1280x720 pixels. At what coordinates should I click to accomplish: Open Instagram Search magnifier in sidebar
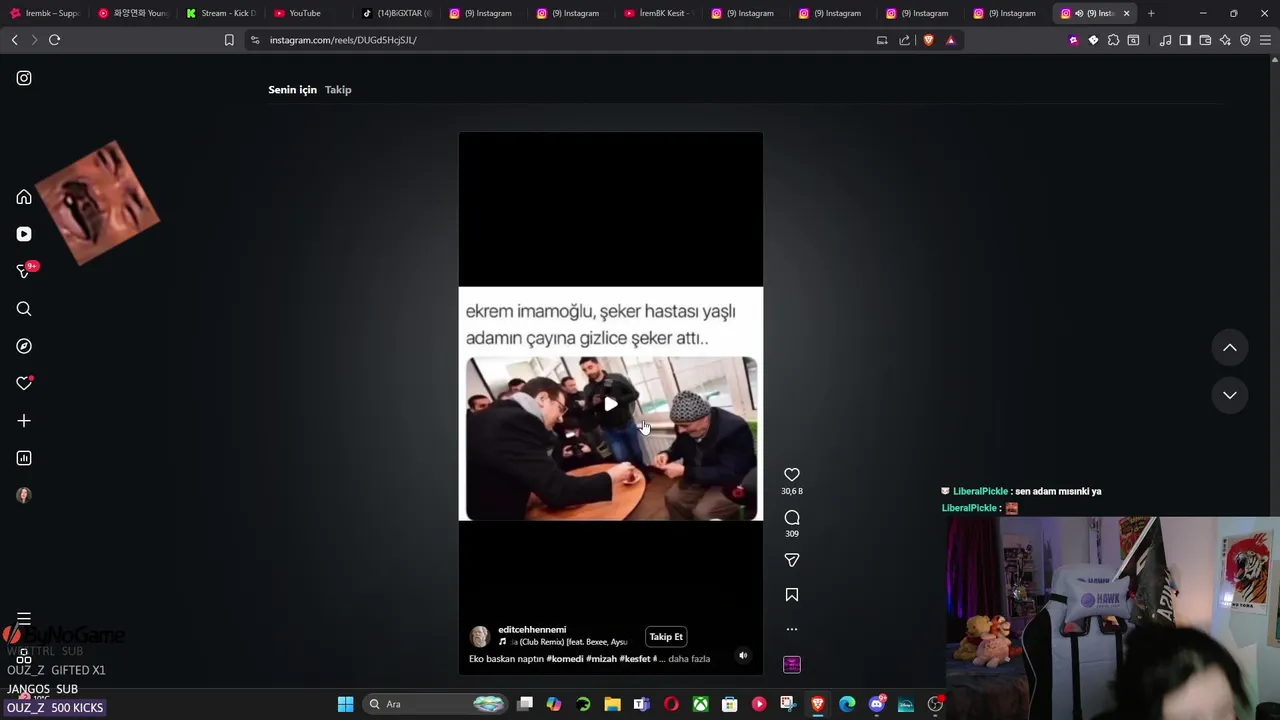[24, 309]
